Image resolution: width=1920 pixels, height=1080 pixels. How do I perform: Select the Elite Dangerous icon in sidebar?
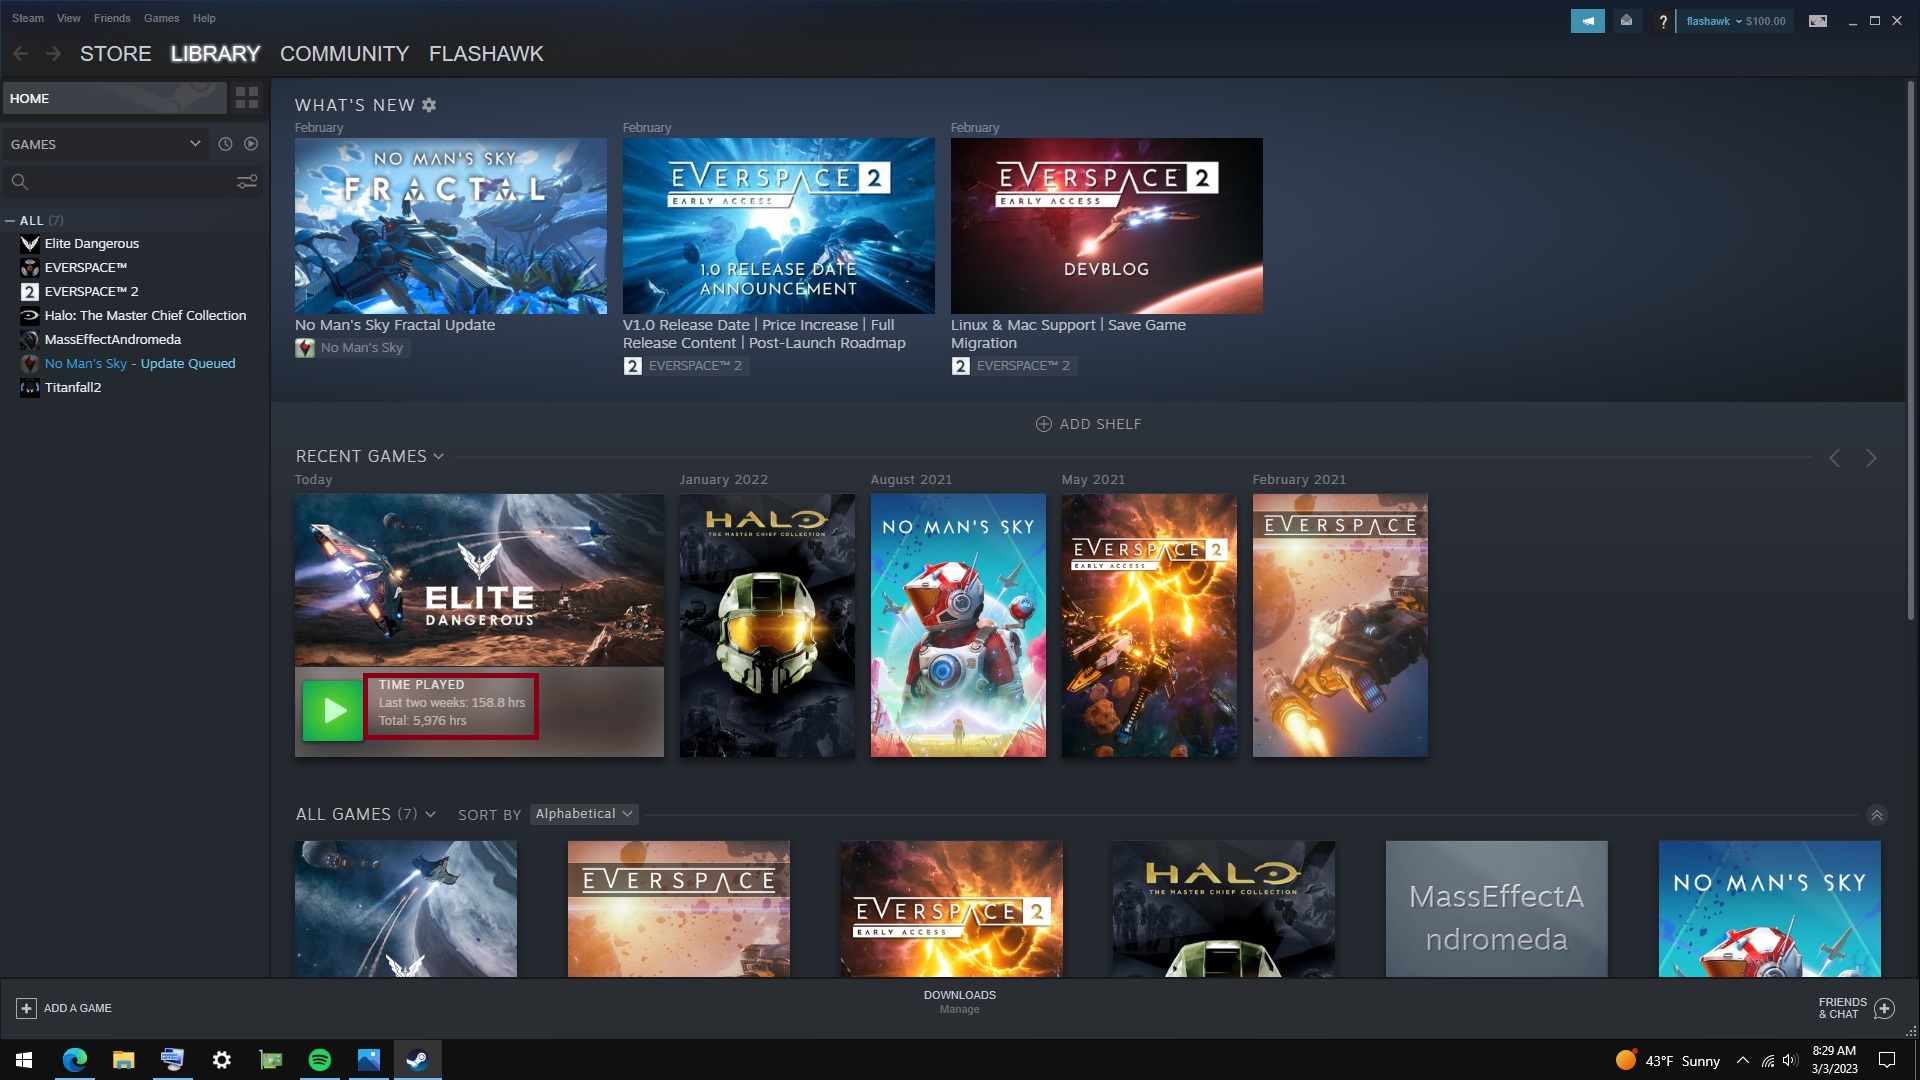(x=30, y=243)
